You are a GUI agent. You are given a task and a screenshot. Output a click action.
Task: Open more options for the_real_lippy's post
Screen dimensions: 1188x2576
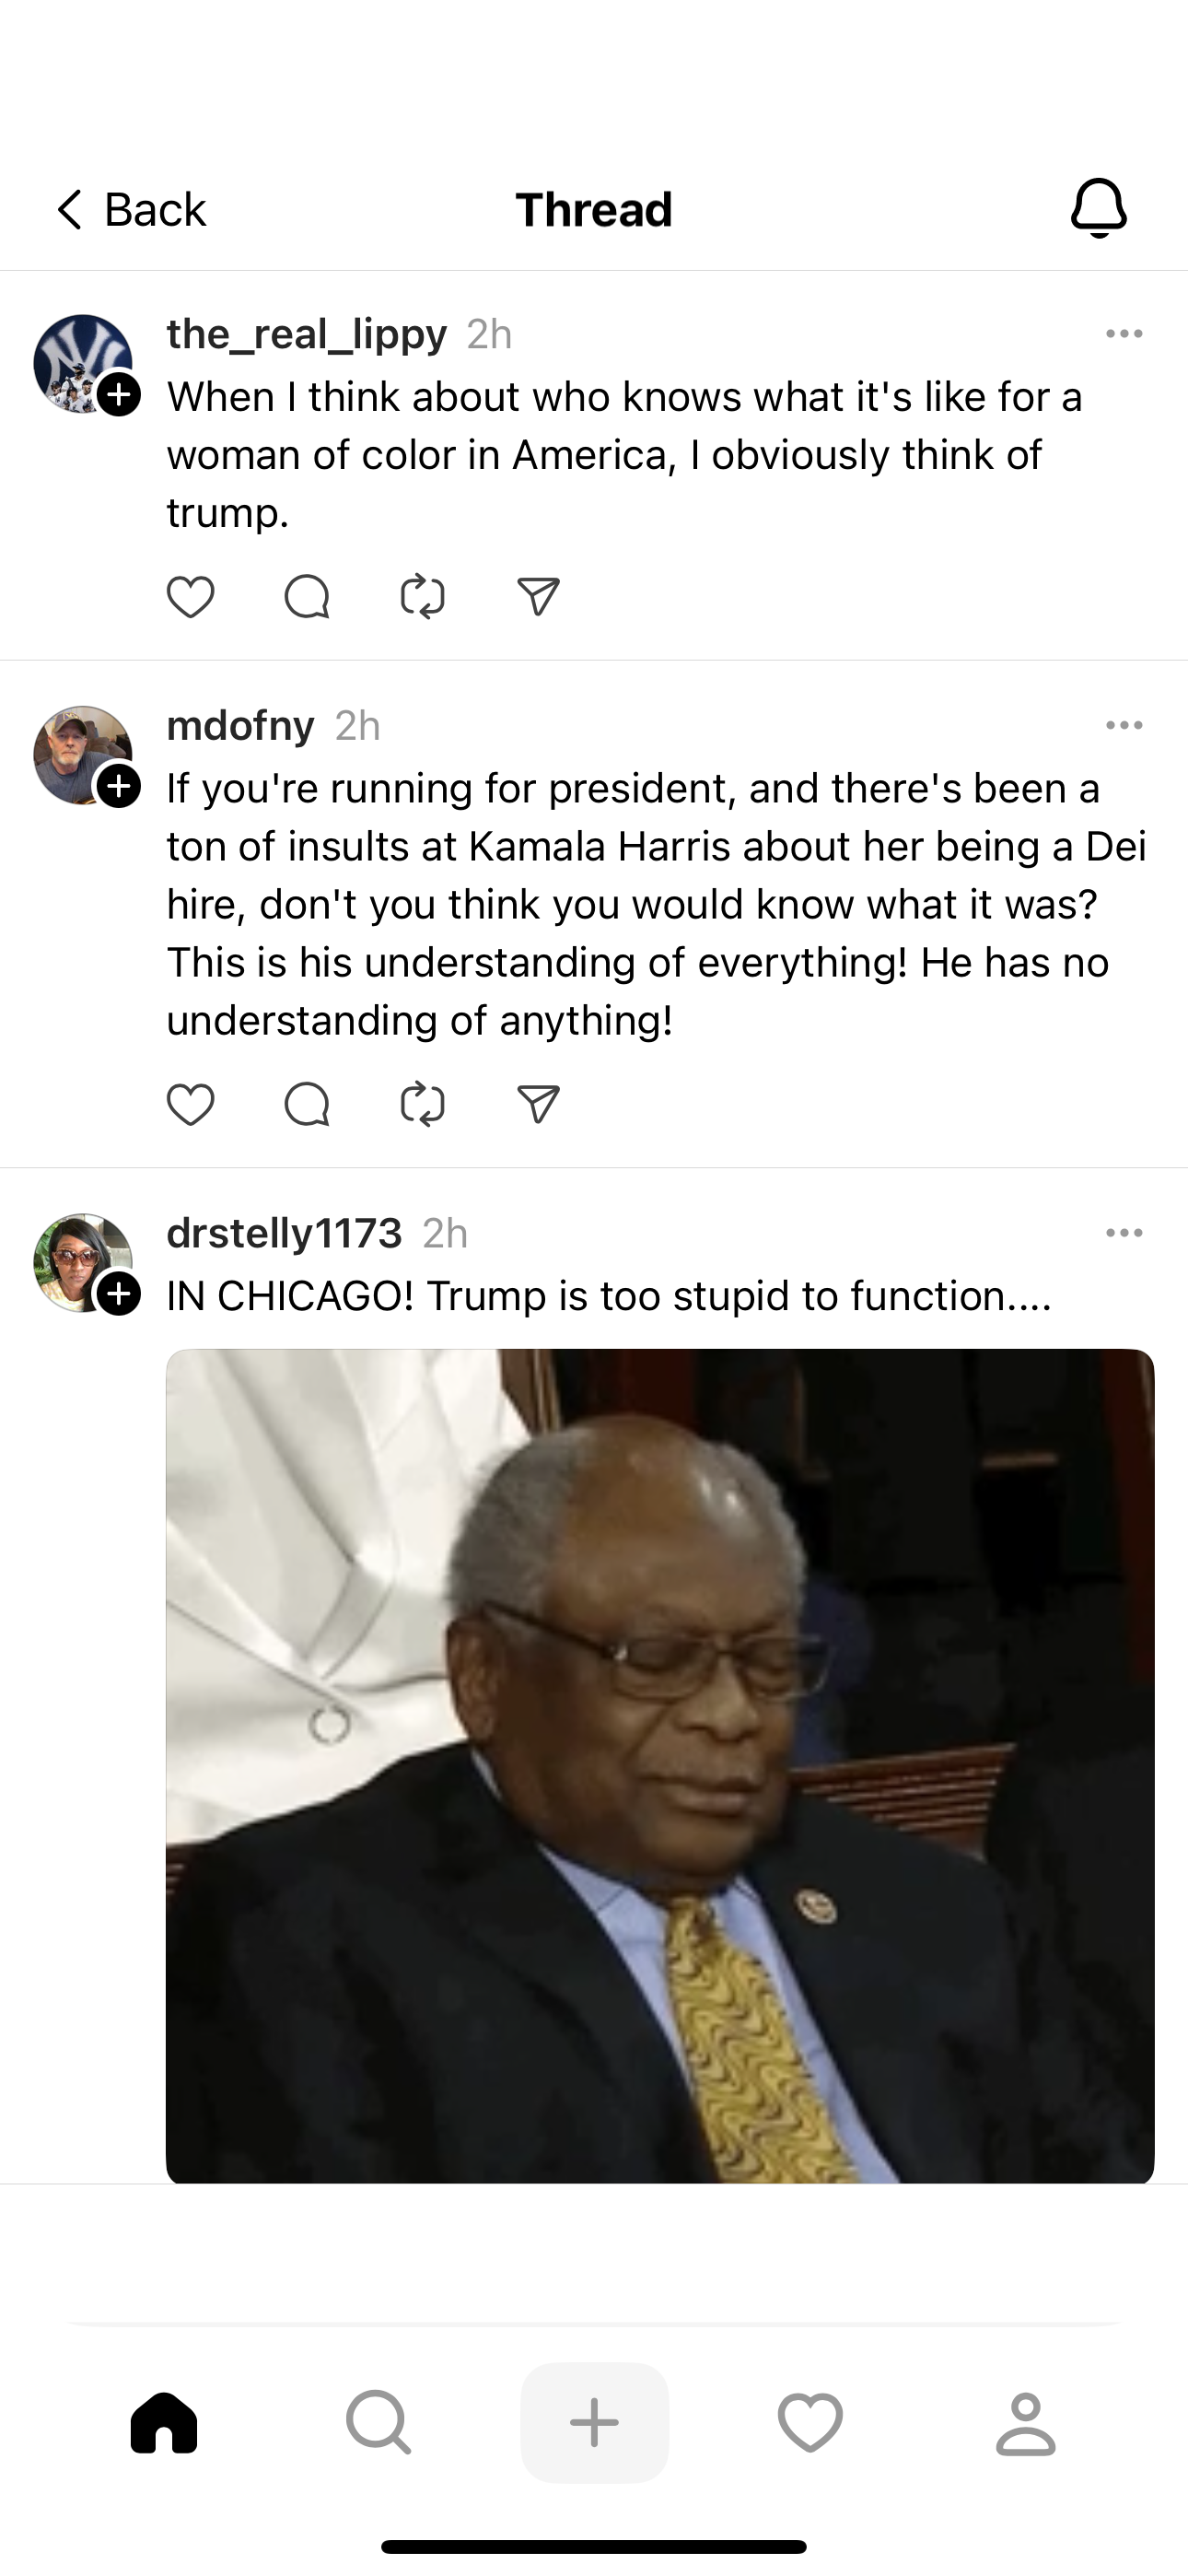tap(1124, 334)
